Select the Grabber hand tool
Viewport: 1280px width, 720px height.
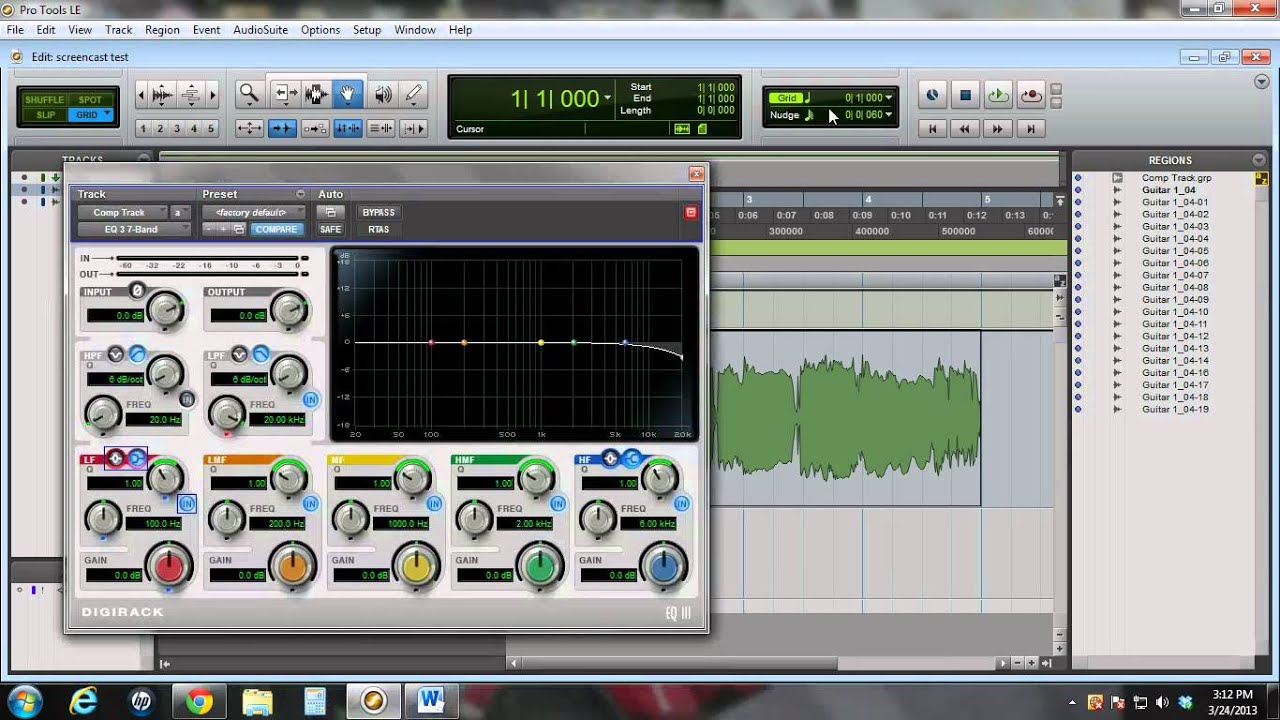[x=348, y=94]
